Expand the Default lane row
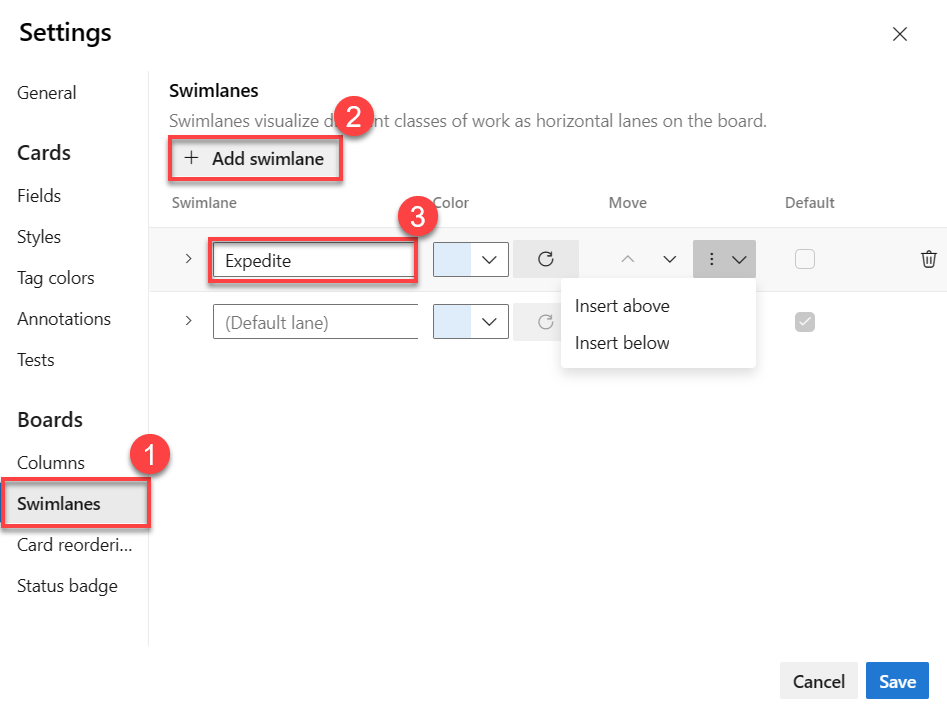947x711 pixels. click(189, 322)
